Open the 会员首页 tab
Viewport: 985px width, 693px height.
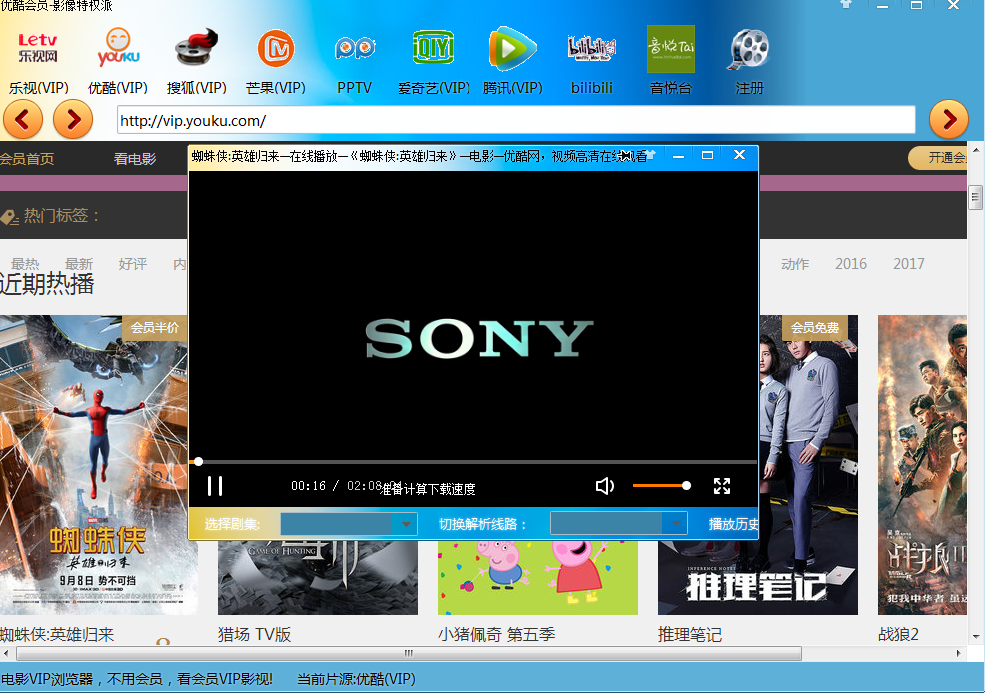pos(27,158)
